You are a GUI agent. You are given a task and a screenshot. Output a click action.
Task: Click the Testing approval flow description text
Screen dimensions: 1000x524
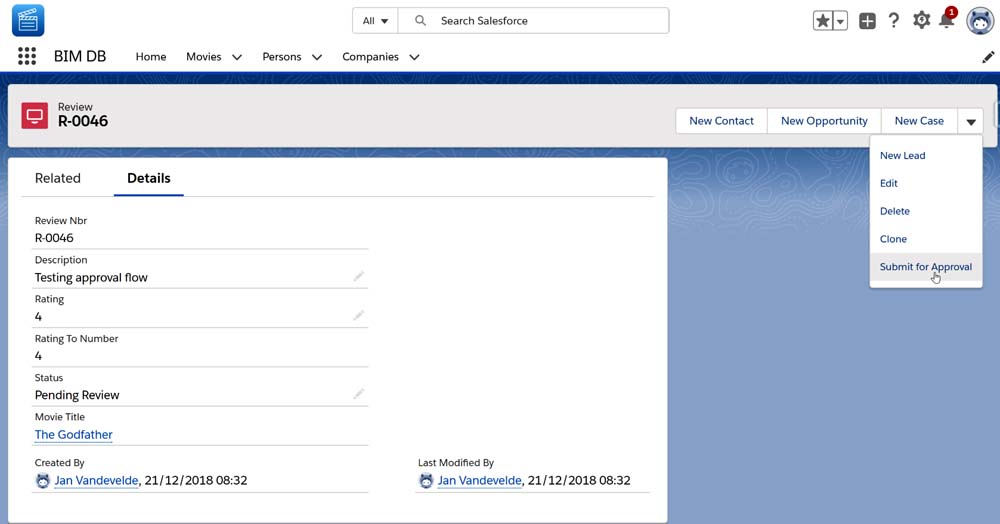click(x=91, y=277)
